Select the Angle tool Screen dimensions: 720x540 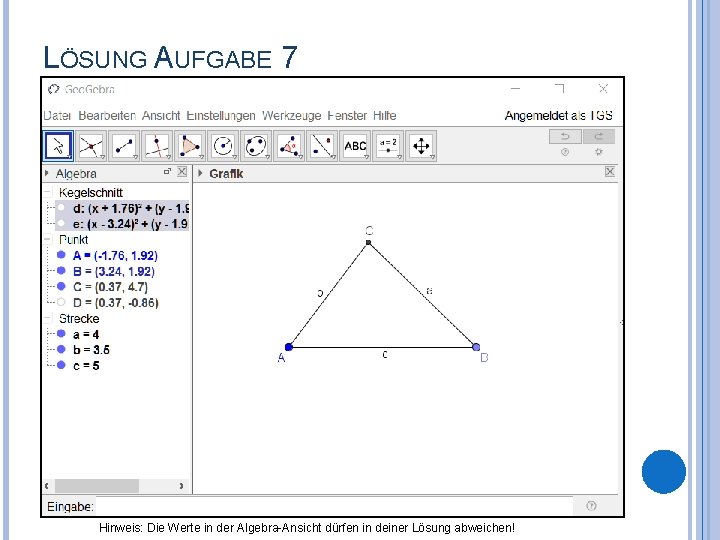tap(289, 146)
